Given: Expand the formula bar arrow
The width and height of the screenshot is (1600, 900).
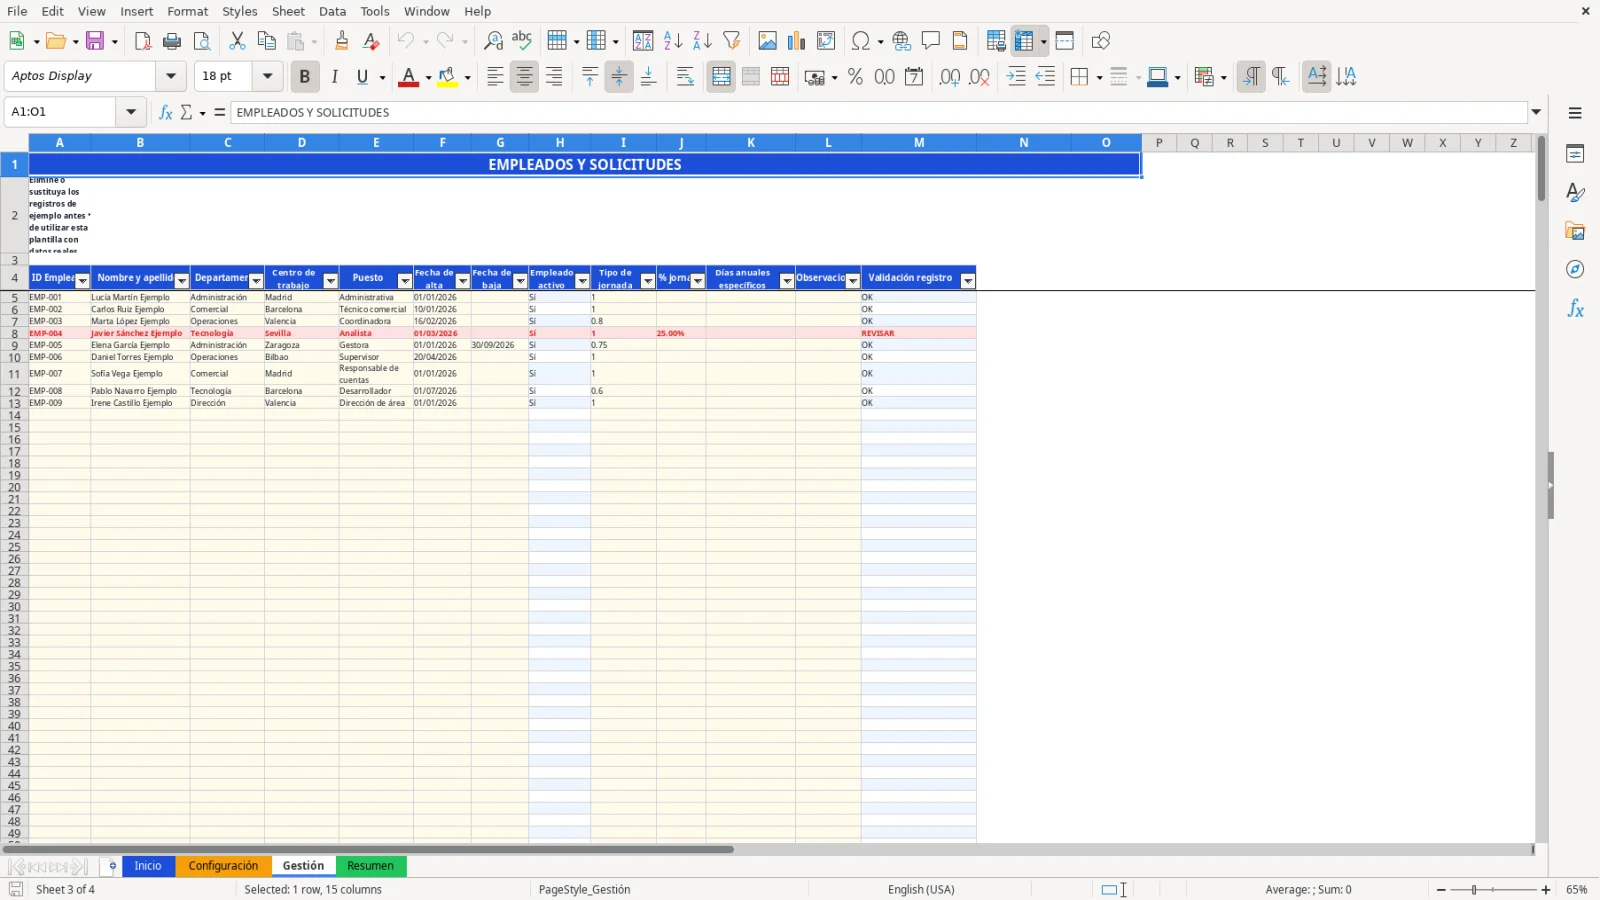Looking at the screenshot, I should coord(1537,112).
